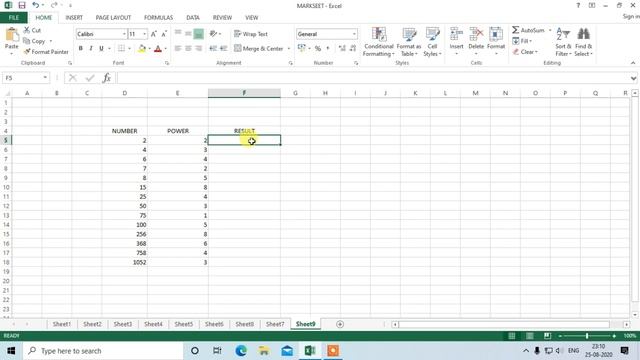Screen dimensions: 640x360
Task: Click Merge & Center button
Action: click(259, 49)
